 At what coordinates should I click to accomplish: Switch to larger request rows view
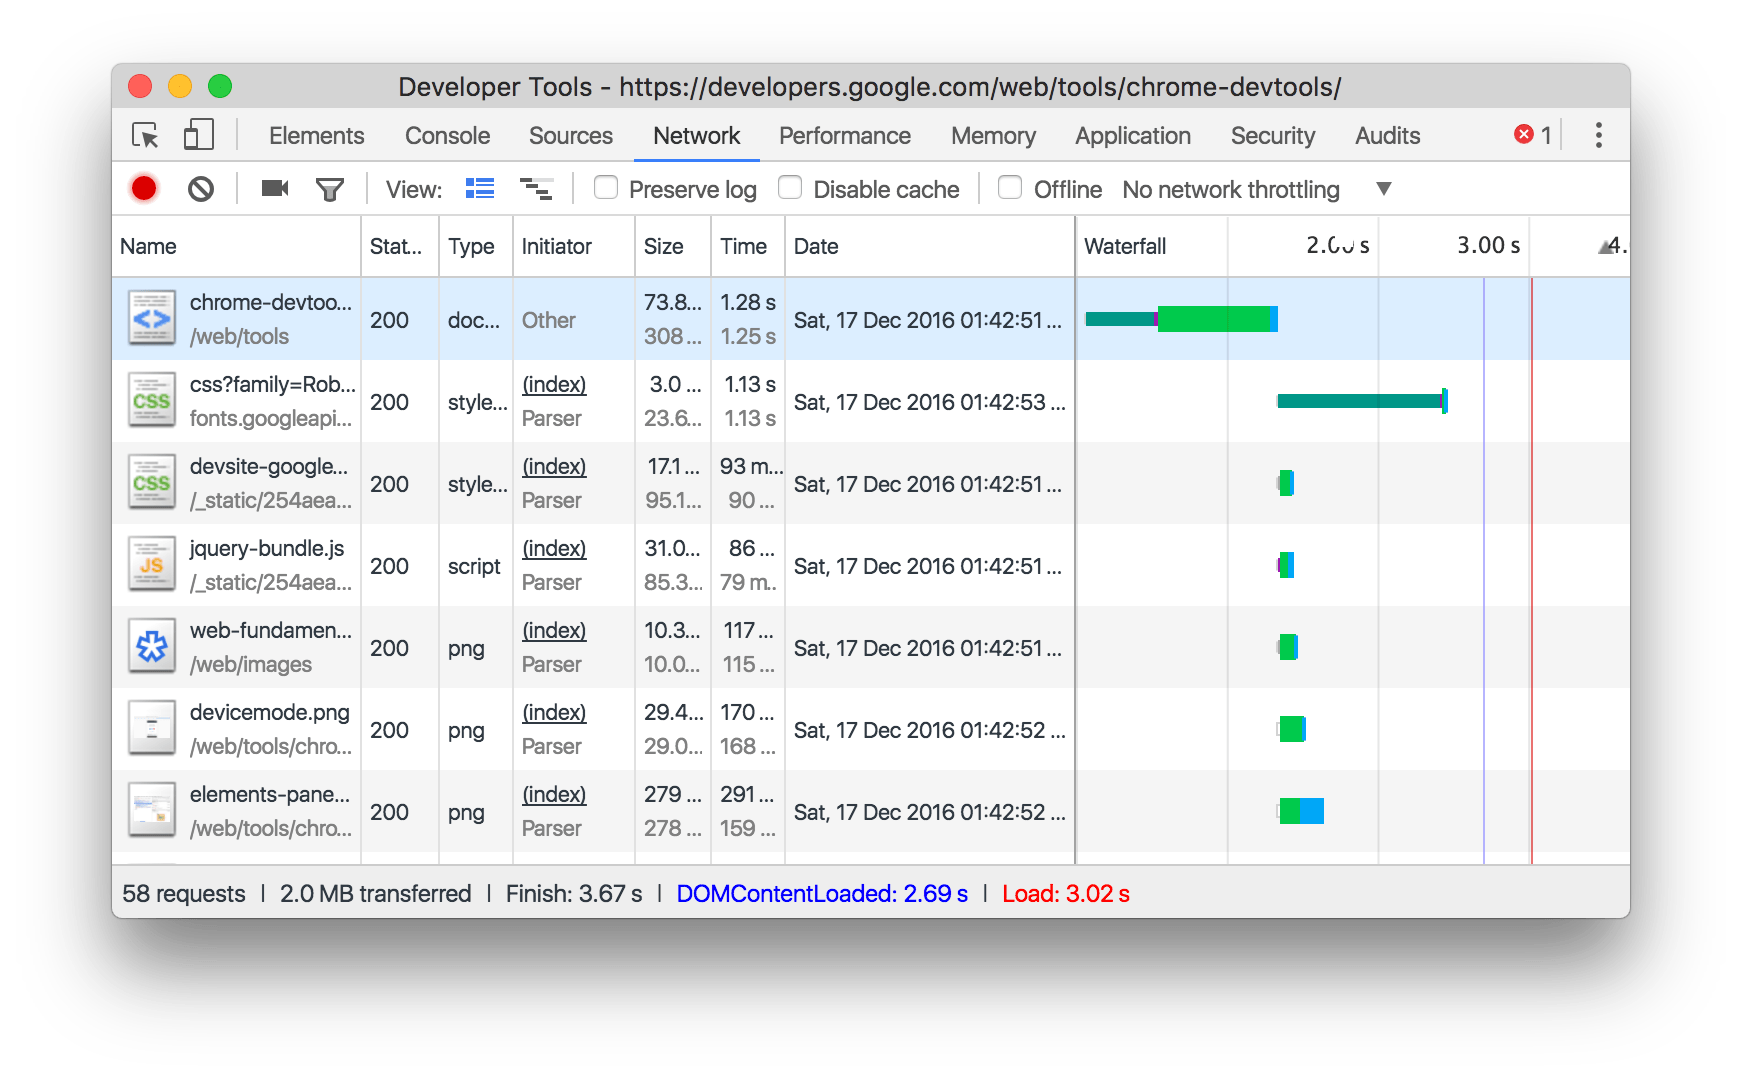point(479,188)
